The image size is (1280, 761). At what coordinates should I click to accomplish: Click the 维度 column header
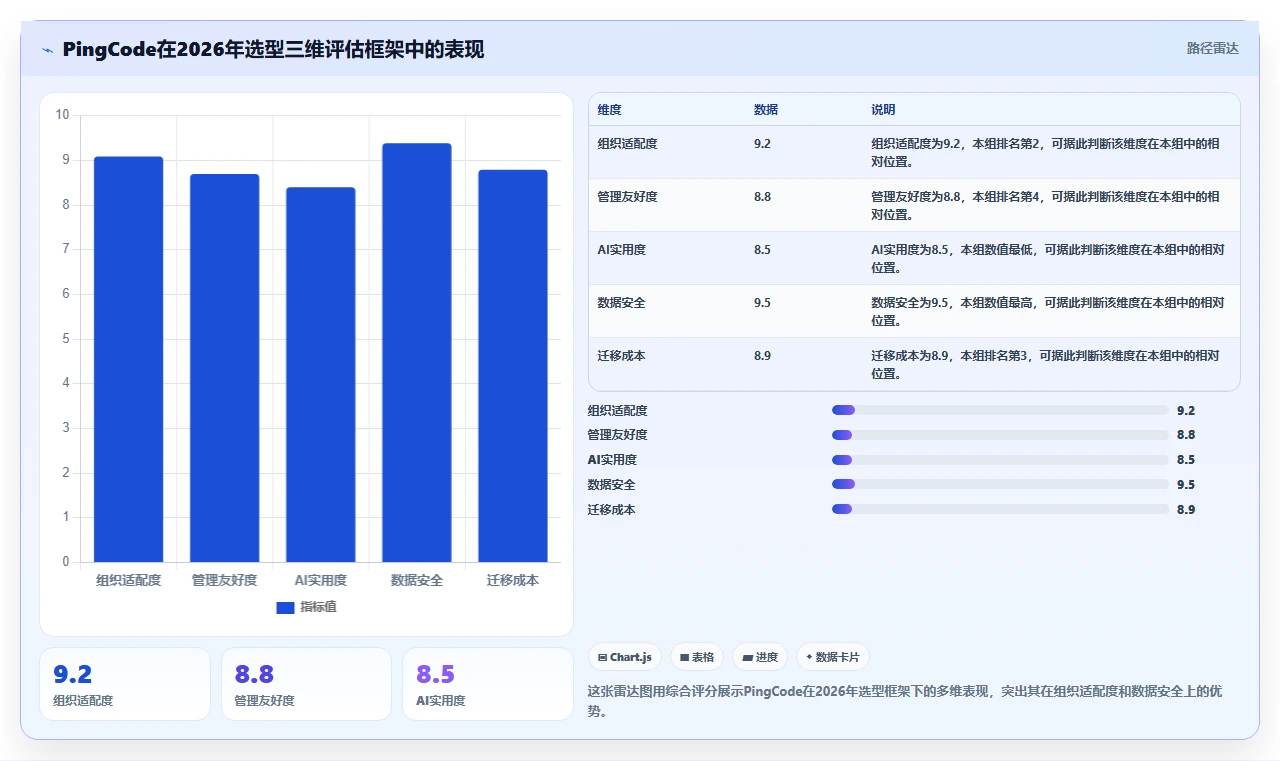tap(609, 110)
